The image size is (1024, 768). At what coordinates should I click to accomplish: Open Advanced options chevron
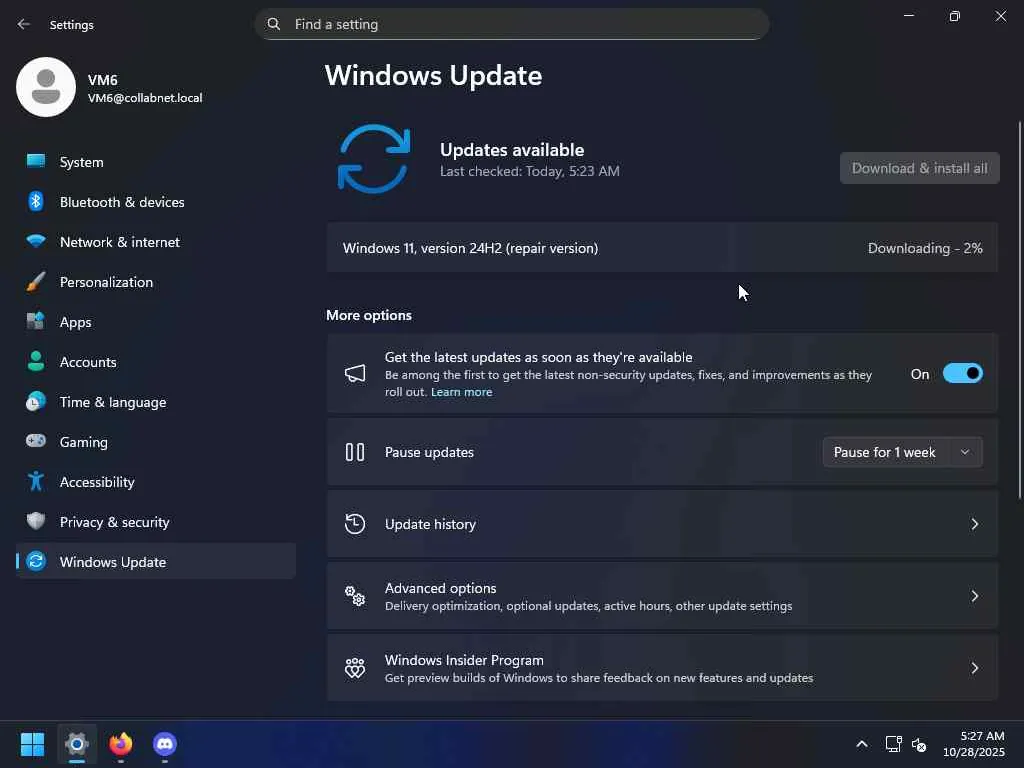click(x=974, y=596)
